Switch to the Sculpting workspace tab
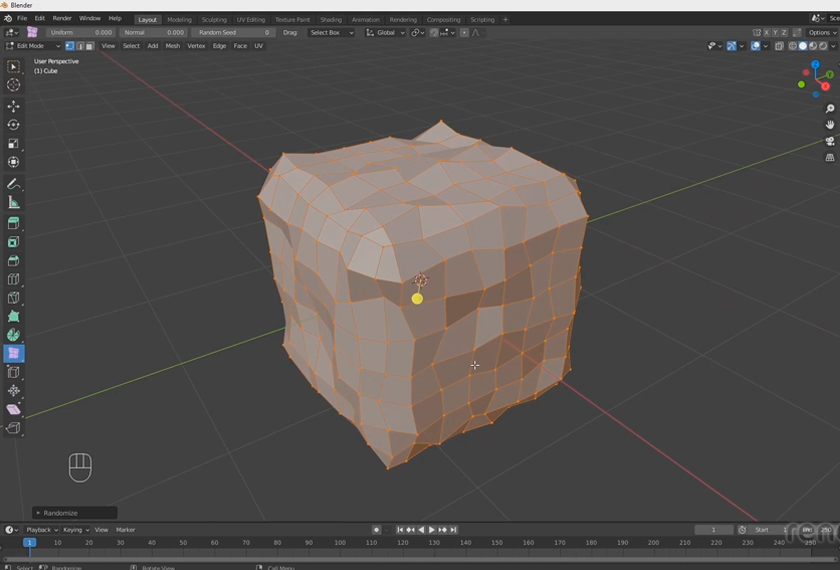 point(214,19)
